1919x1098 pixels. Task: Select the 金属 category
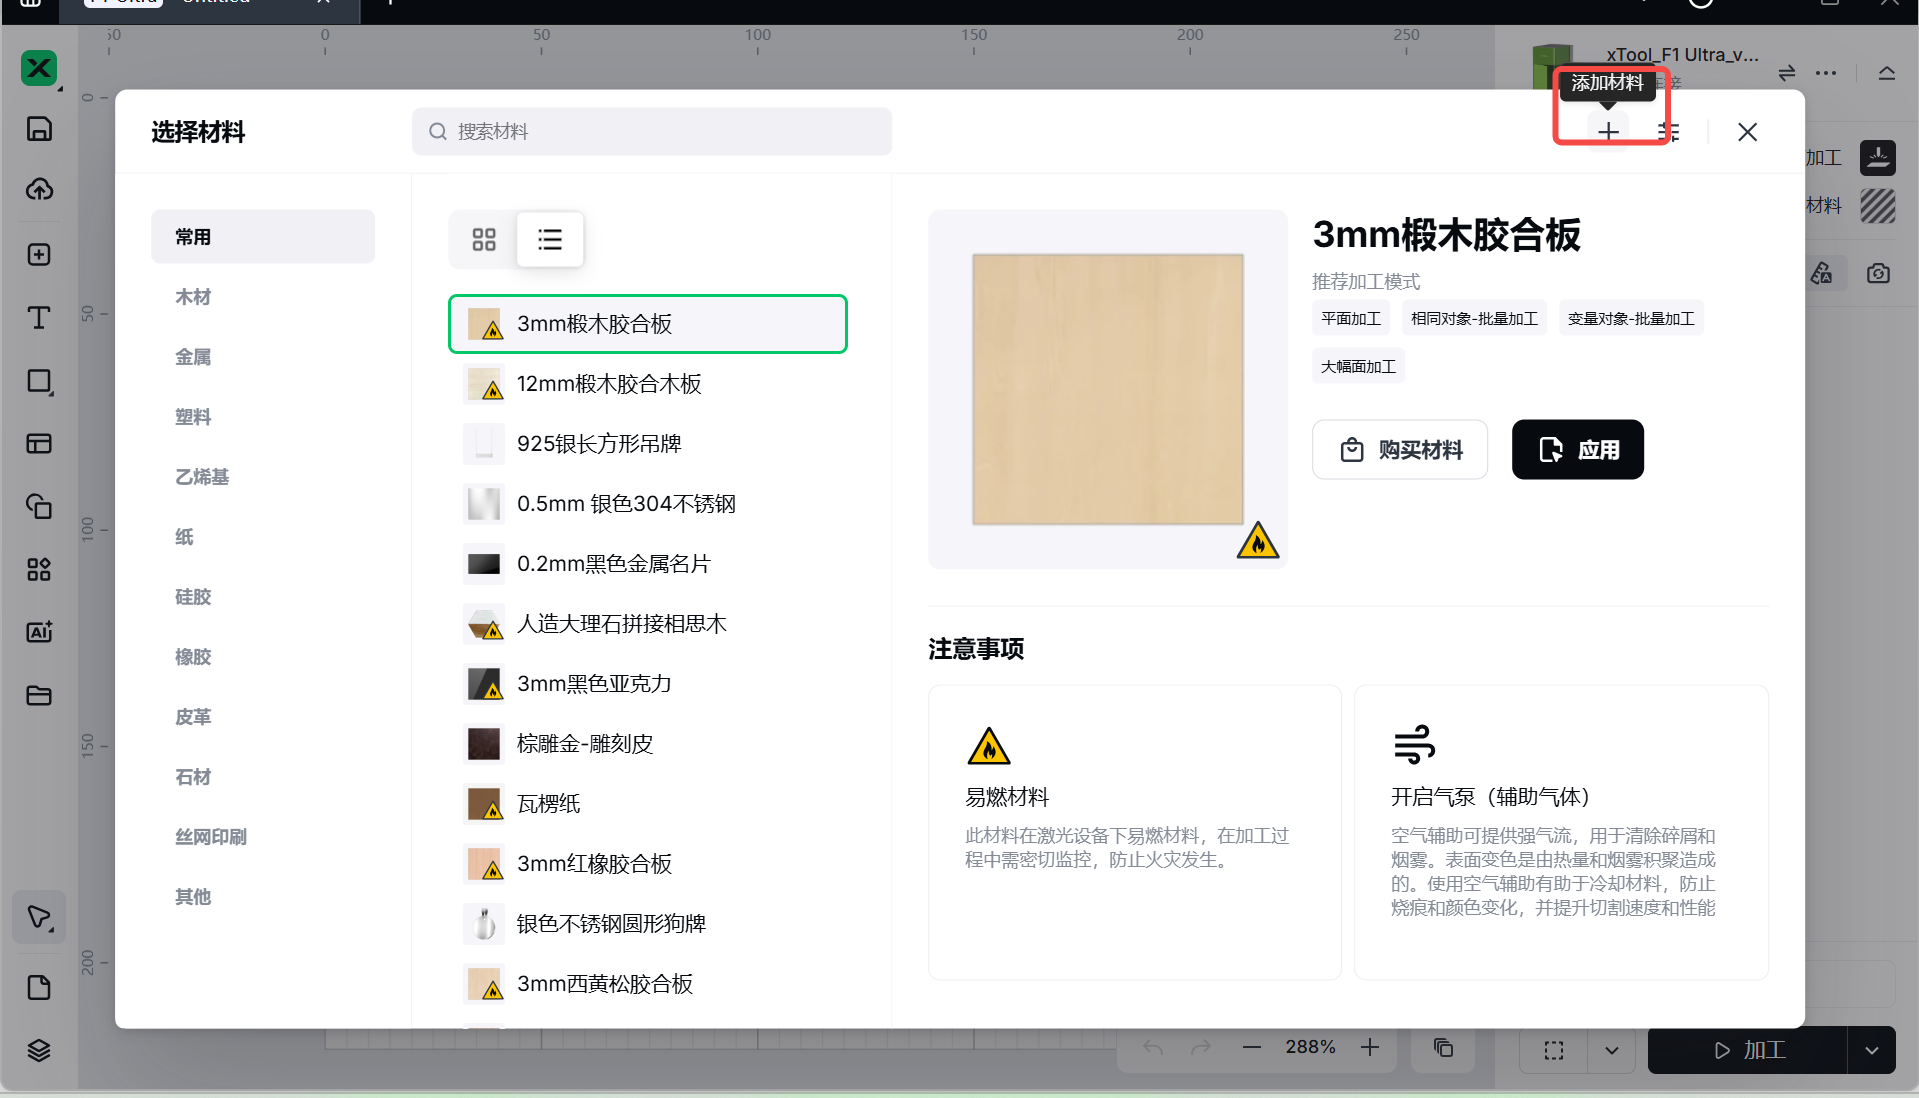[x=193, y=357]
